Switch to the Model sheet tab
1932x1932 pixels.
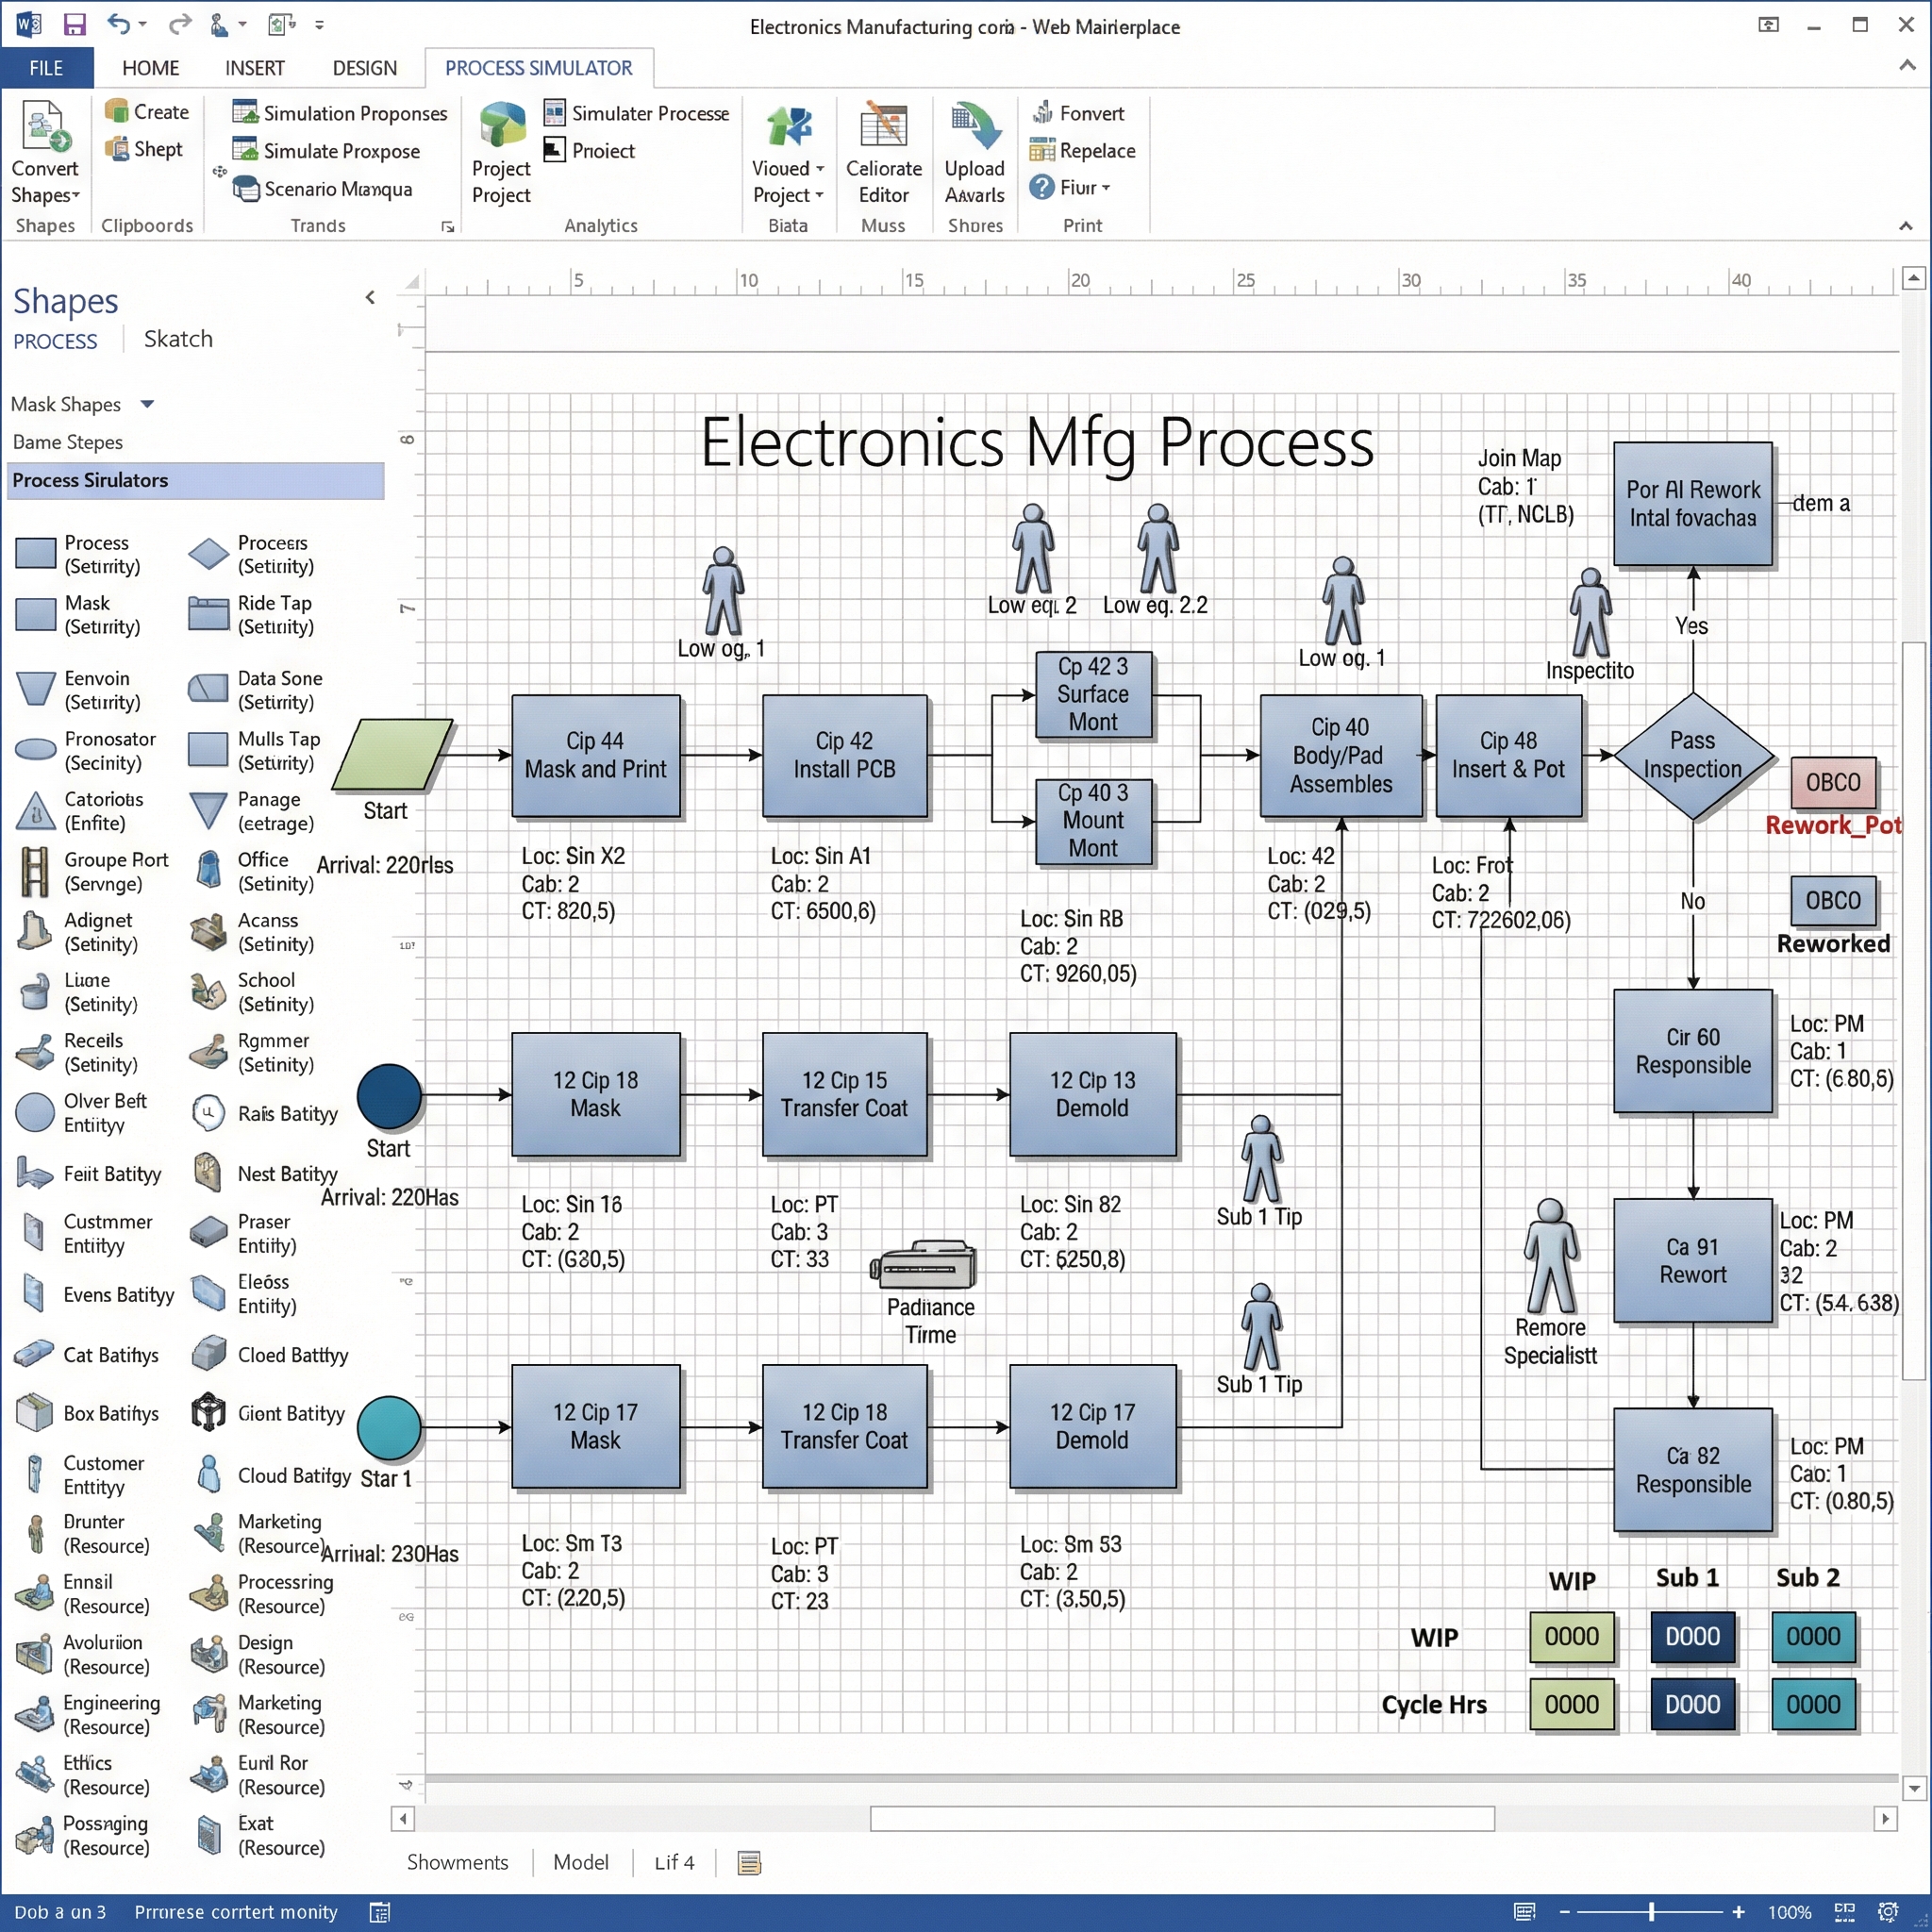[580, 1862]
